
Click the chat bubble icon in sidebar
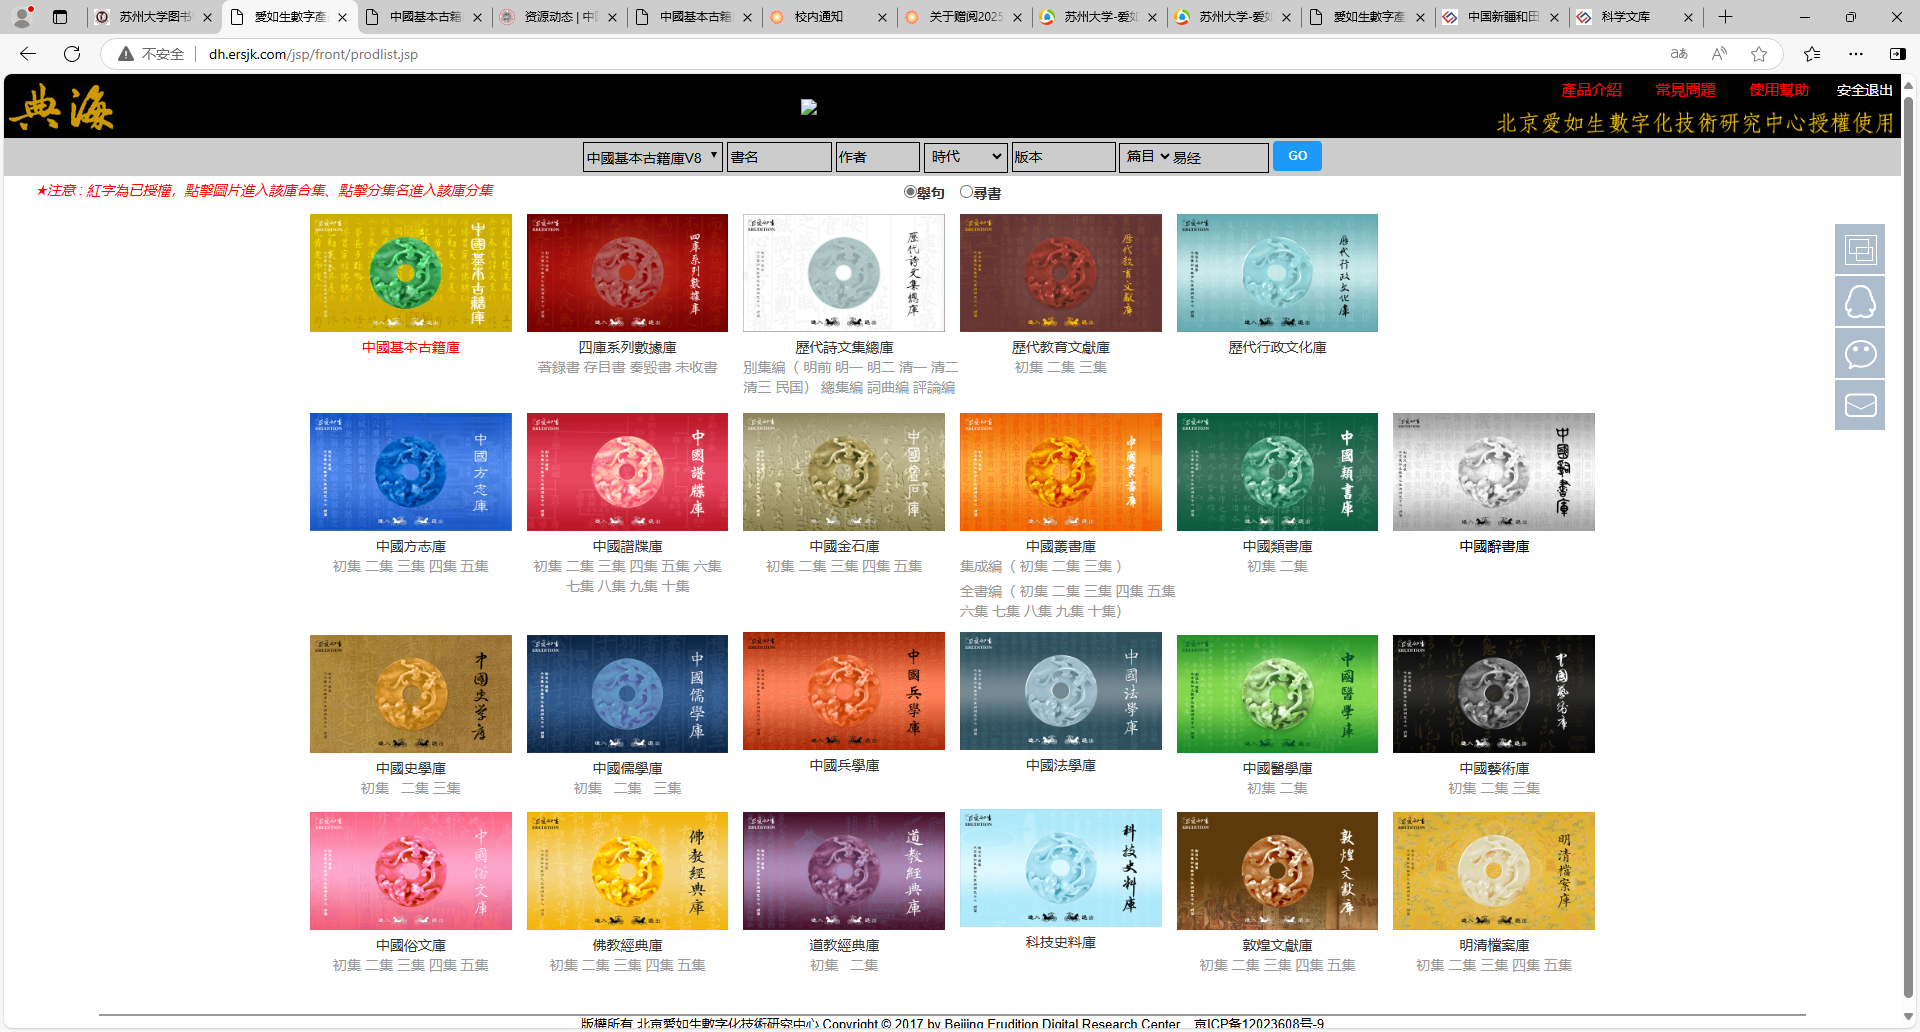[x=1860, y=353]
